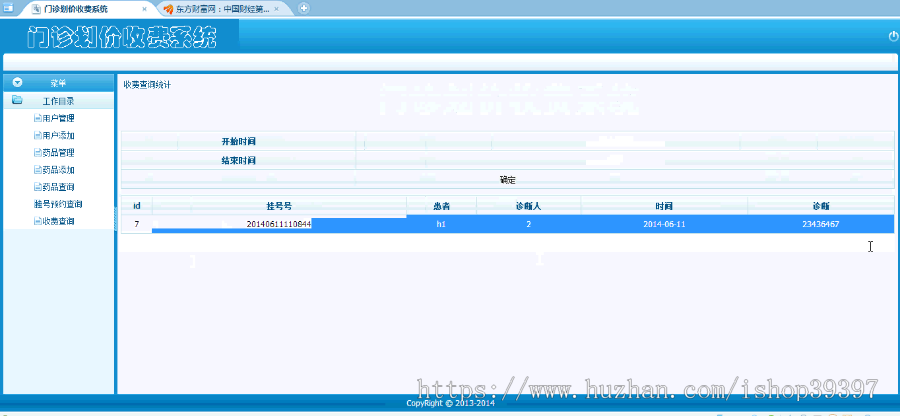Select the cell 20140611110844
Screen dimensions: 900x416
(279, 224)
